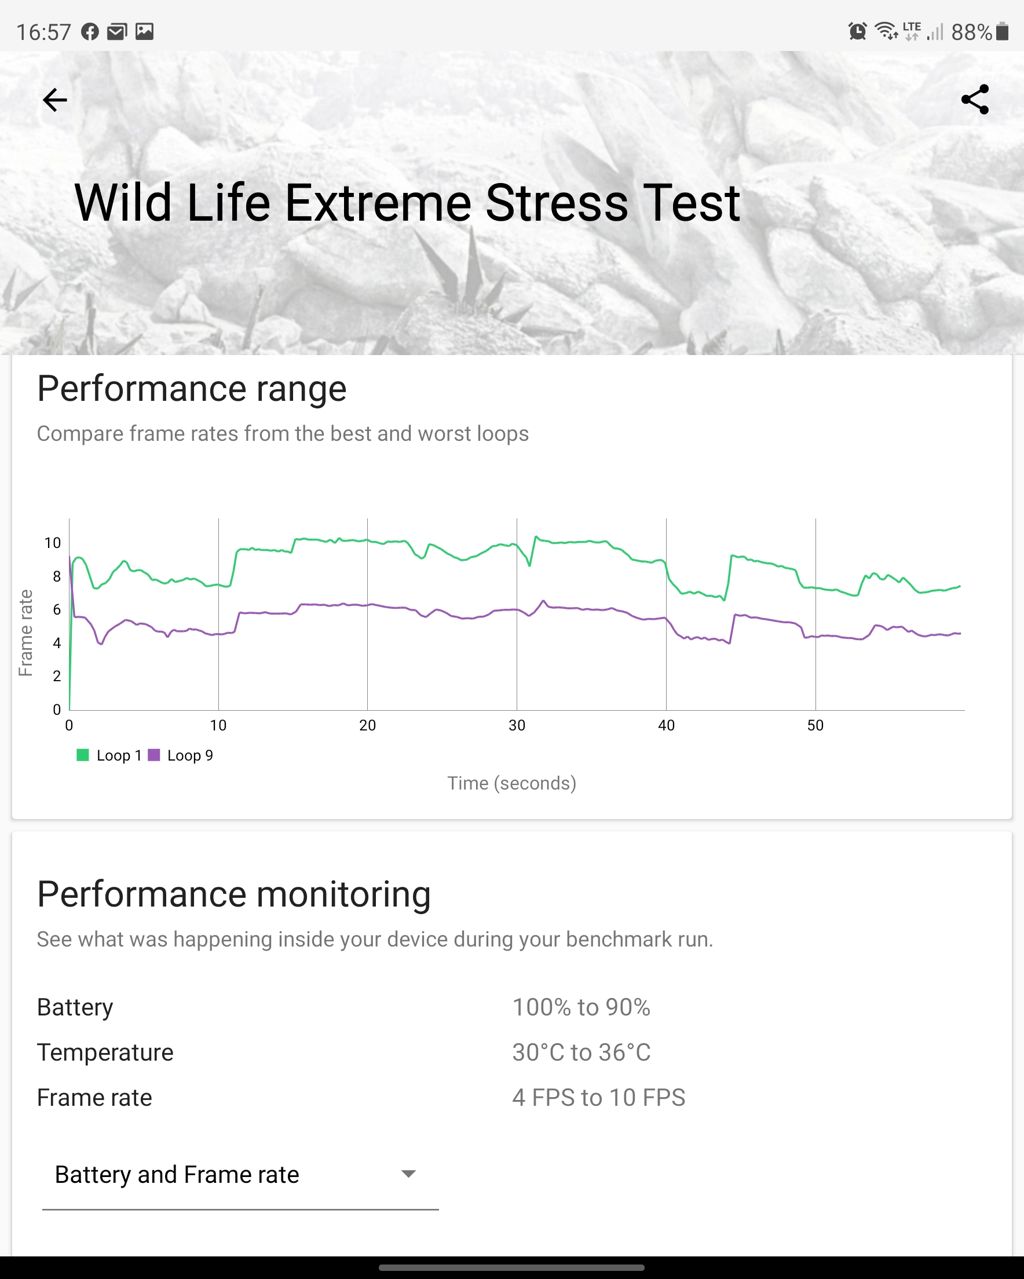Screen dimensions: 1024x1279
Task: Click the purple Loop 9 color swatch
Action: pos(154,755)
